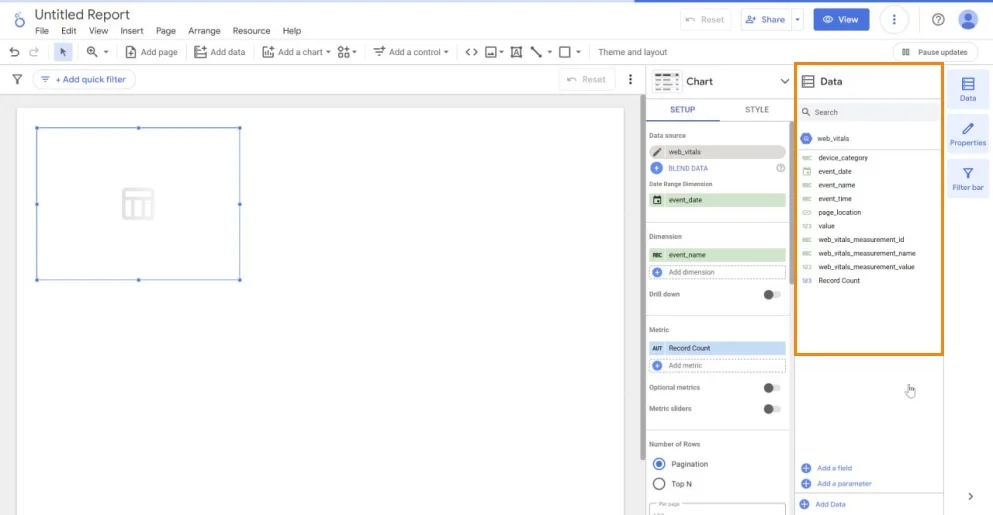Image resolution: width=993 pixels, height=515 pixels.
Task: Open the help icon
Action: [x=938, y=20]
